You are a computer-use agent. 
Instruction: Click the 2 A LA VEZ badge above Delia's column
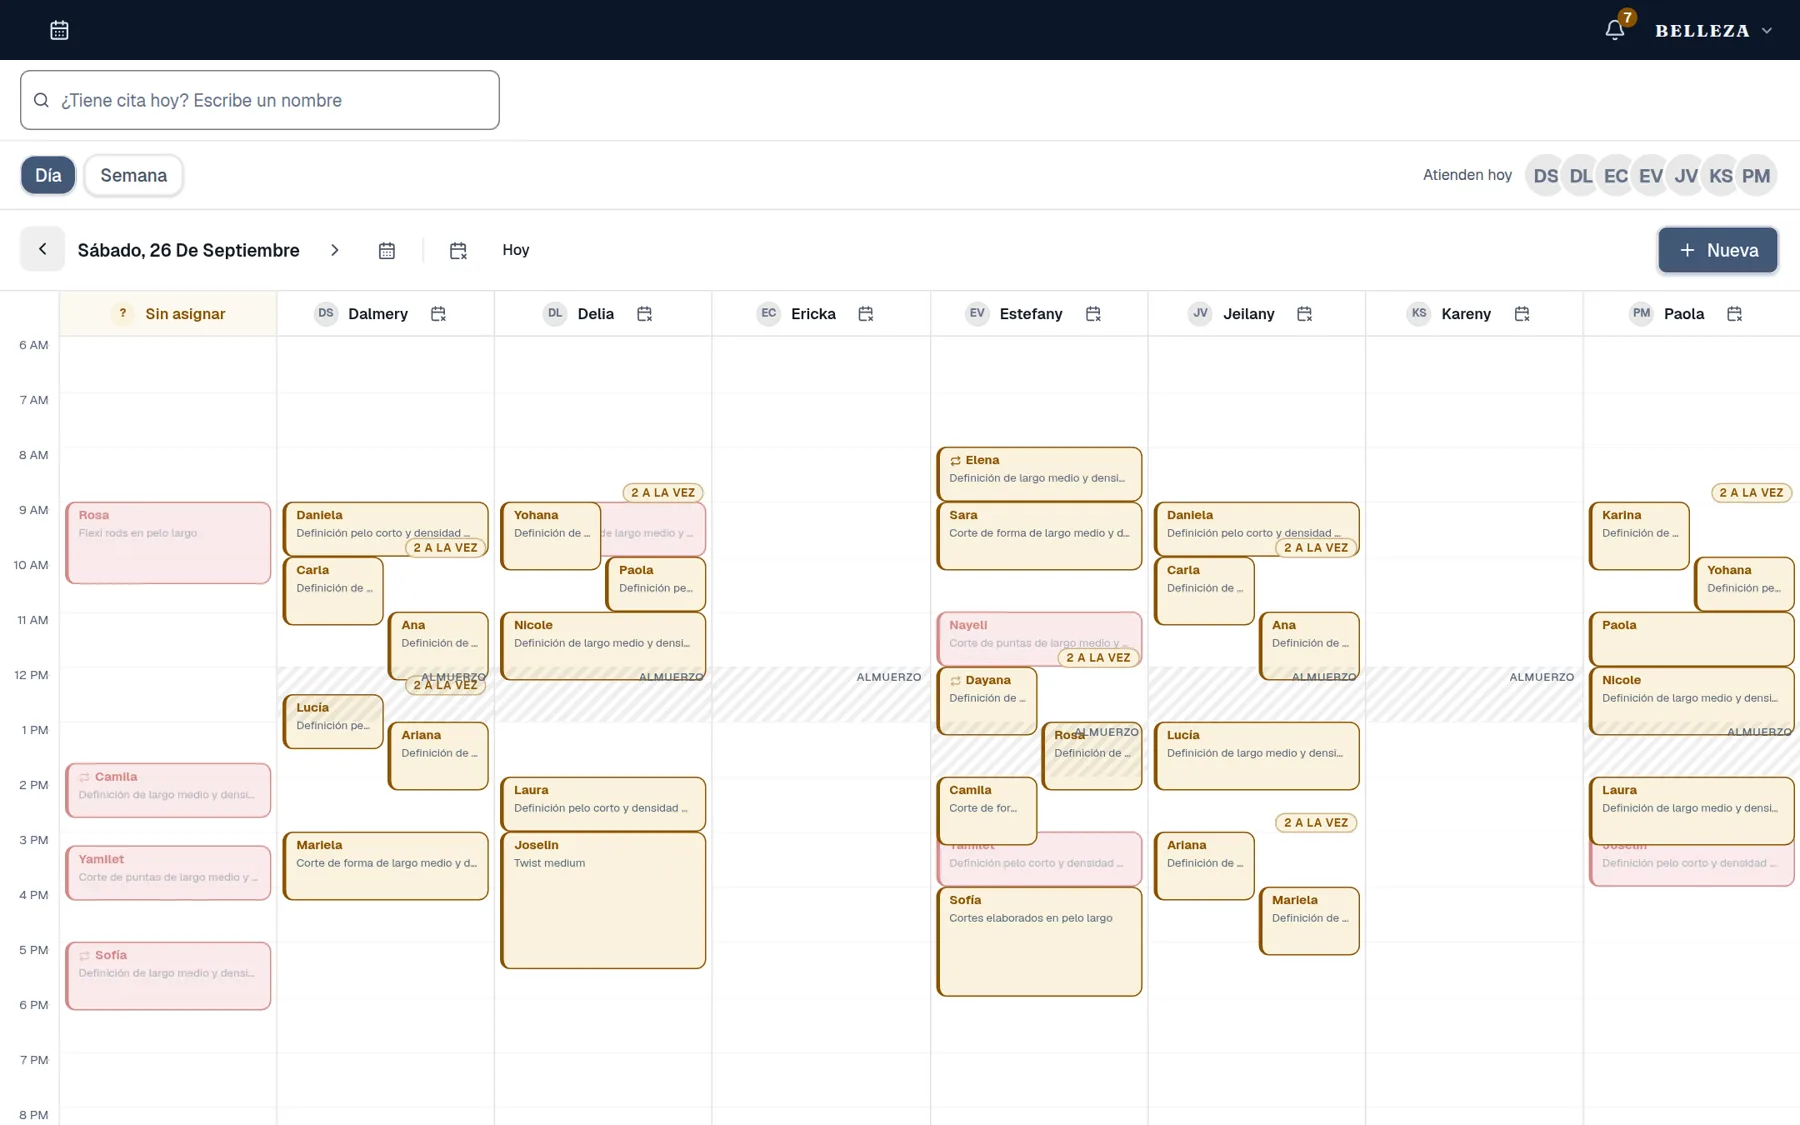click(663, 493)
